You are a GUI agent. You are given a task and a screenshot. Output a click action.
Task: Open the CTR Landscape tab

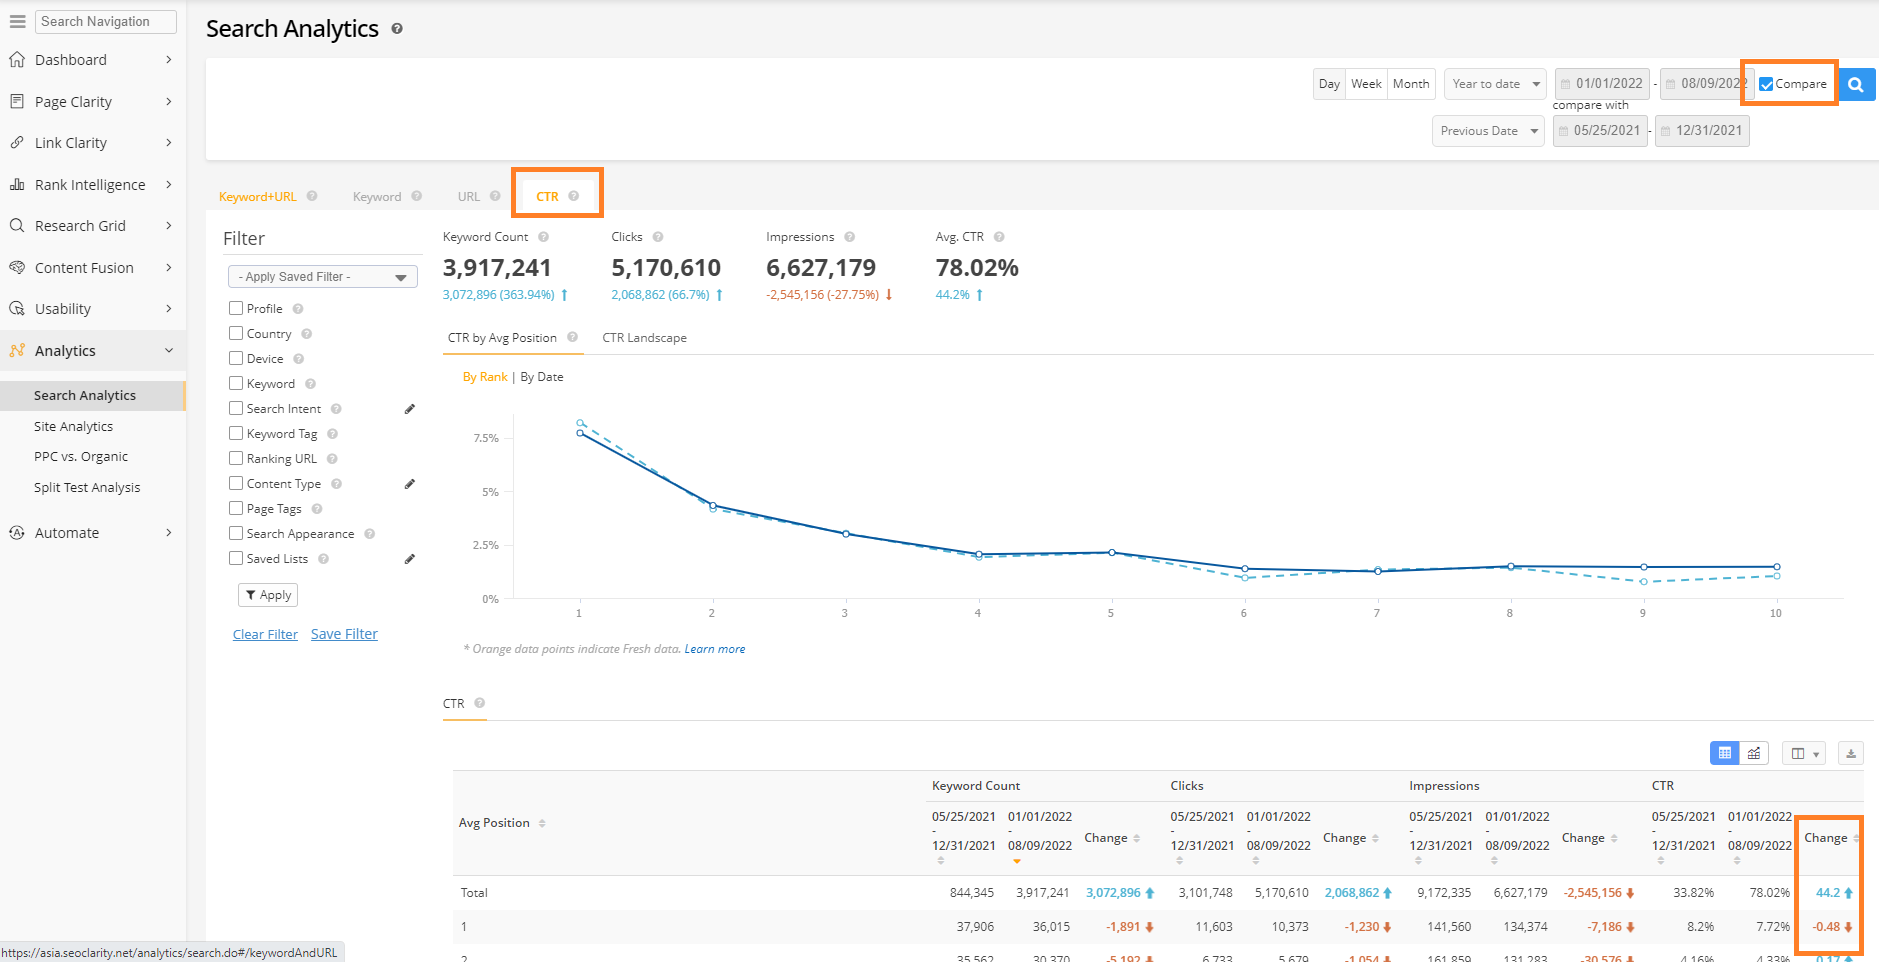tap(644, 338)
